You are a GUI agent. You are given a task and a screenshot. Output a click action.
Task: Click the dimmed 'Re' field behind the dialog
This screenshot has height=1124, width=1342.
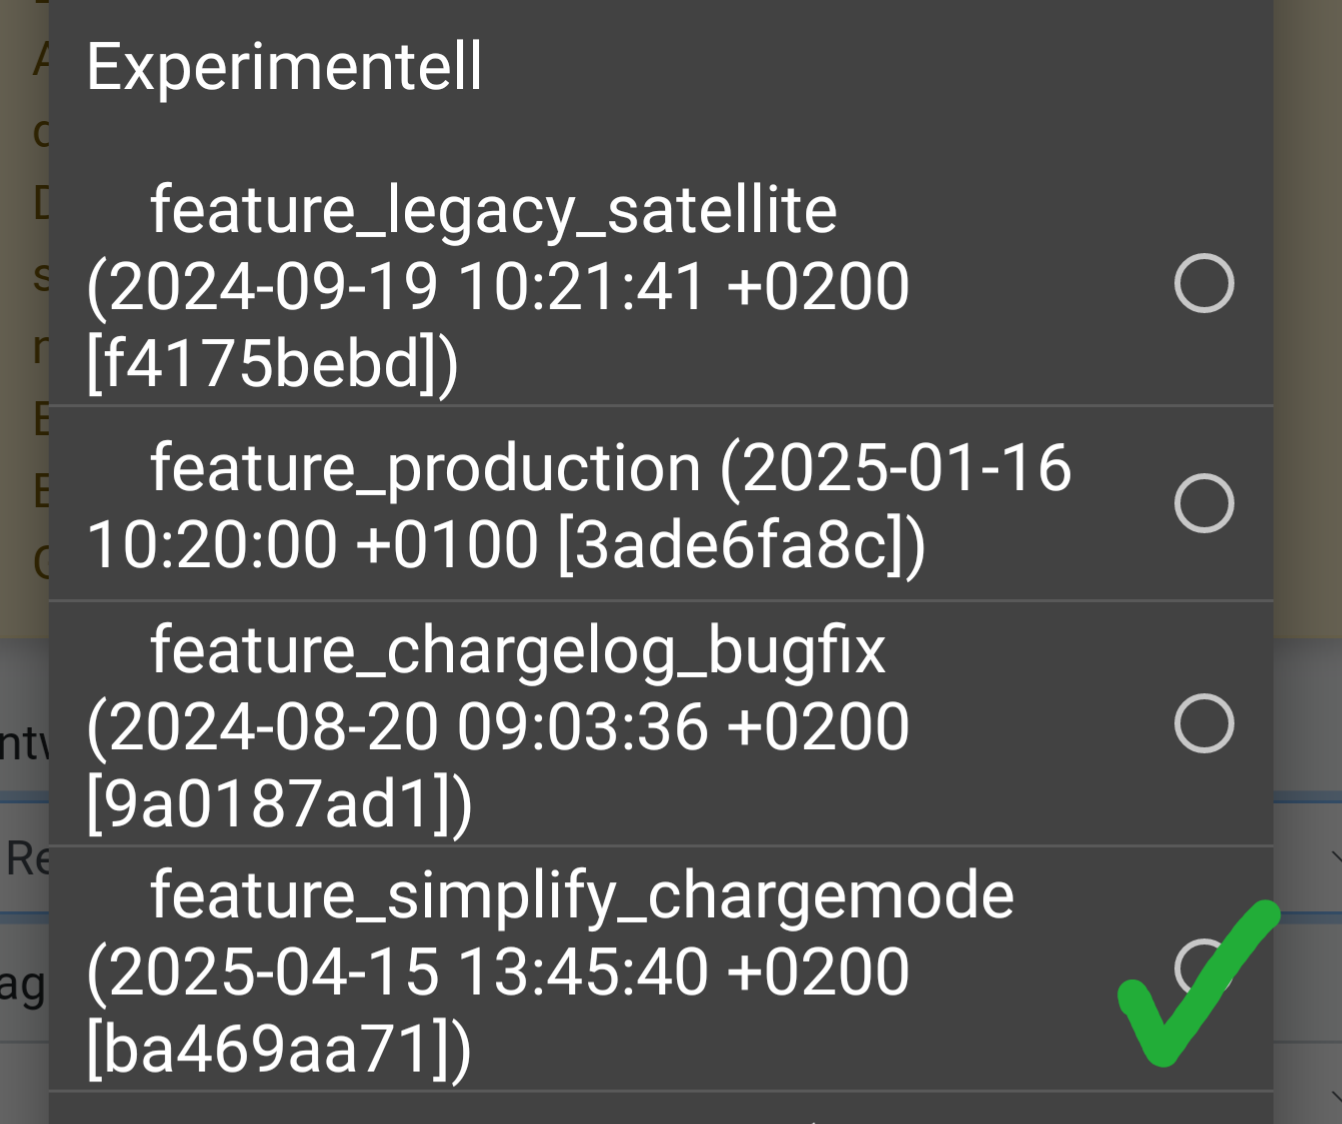coord(25,857)
